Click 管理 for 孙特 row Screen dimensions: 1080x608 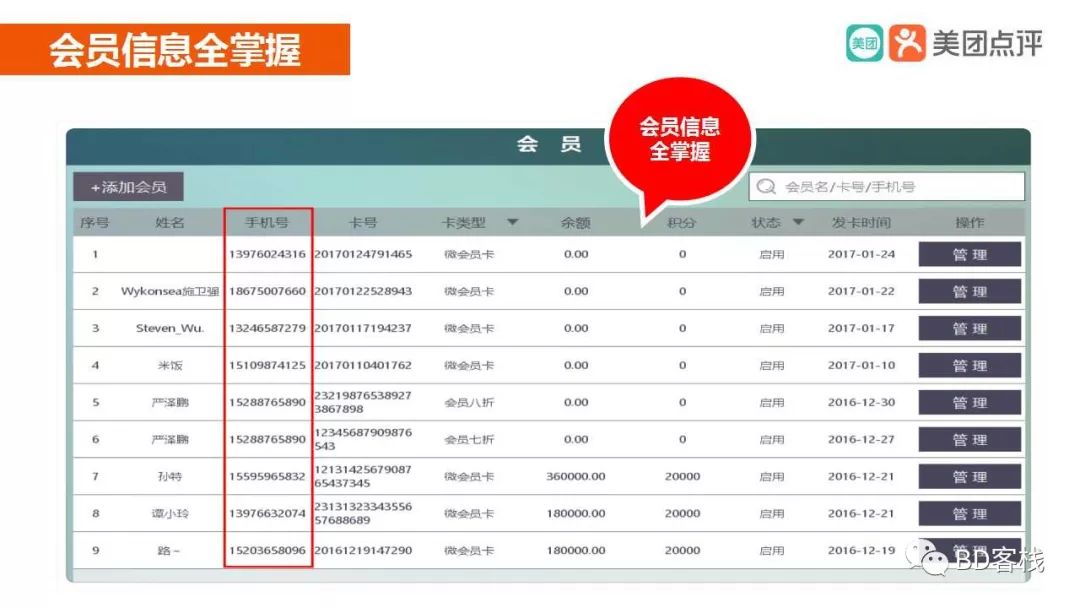click(x=969, y=477)
